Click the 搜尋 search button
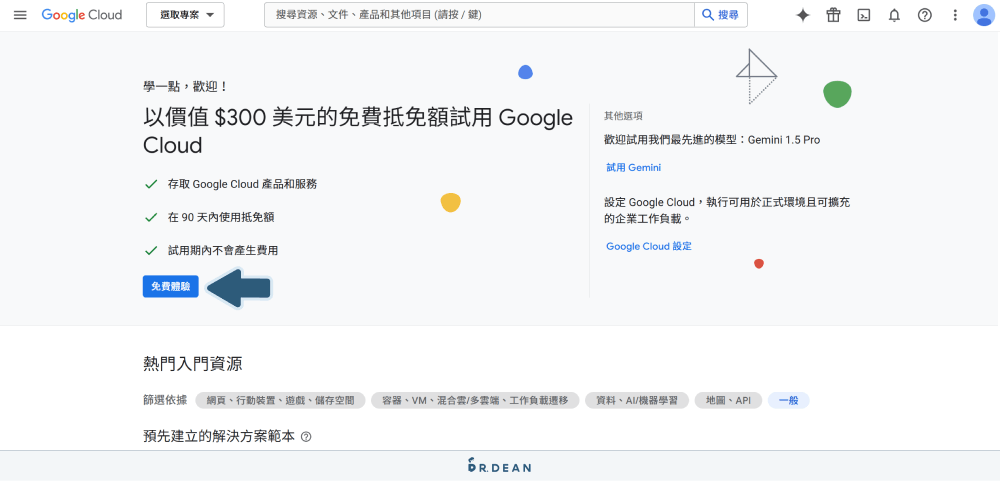Image resolution: width=1000 pixels, height=481 pixels. pos(721,15)
